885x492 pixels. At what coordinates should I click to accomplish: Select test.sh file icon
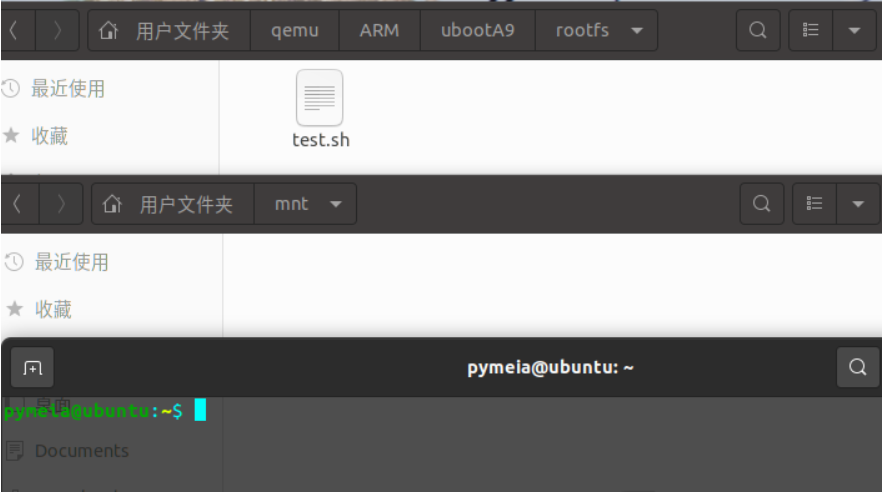(319, 98)
